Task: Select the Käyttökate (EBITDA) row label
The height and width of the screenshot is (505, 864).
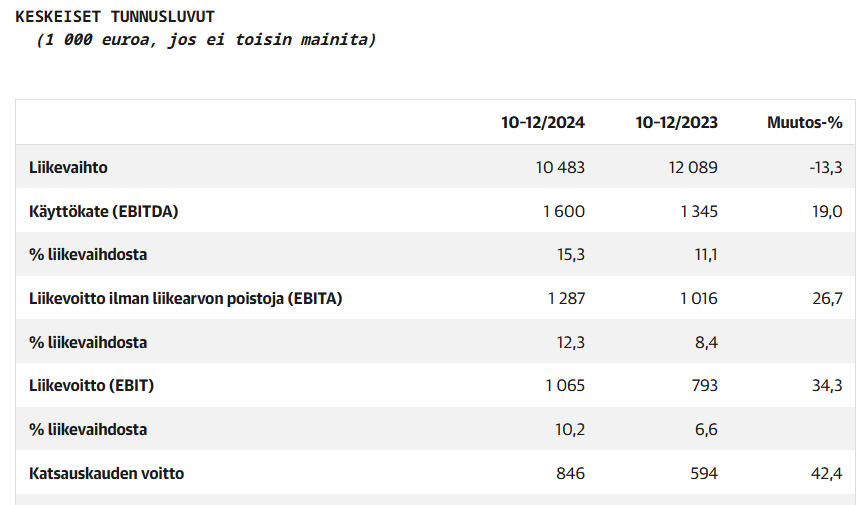Action: pos(104,211)
